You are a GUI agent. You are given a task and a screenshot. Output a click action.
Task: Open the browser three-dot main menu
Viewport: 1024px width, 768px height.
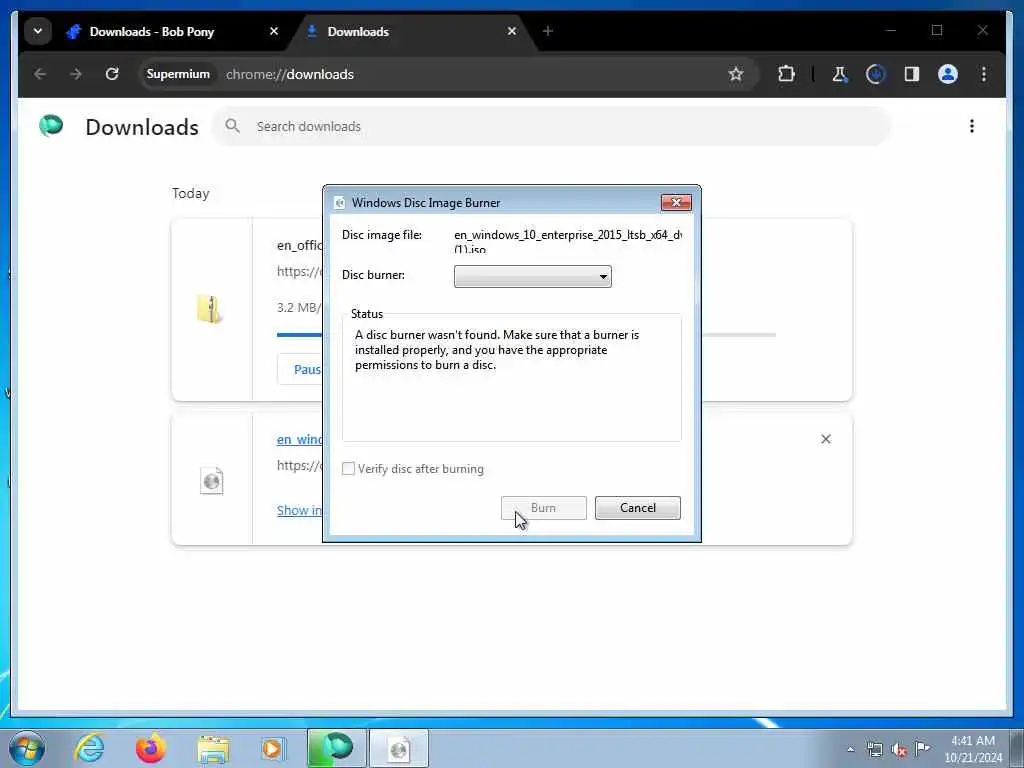[984, 74]
